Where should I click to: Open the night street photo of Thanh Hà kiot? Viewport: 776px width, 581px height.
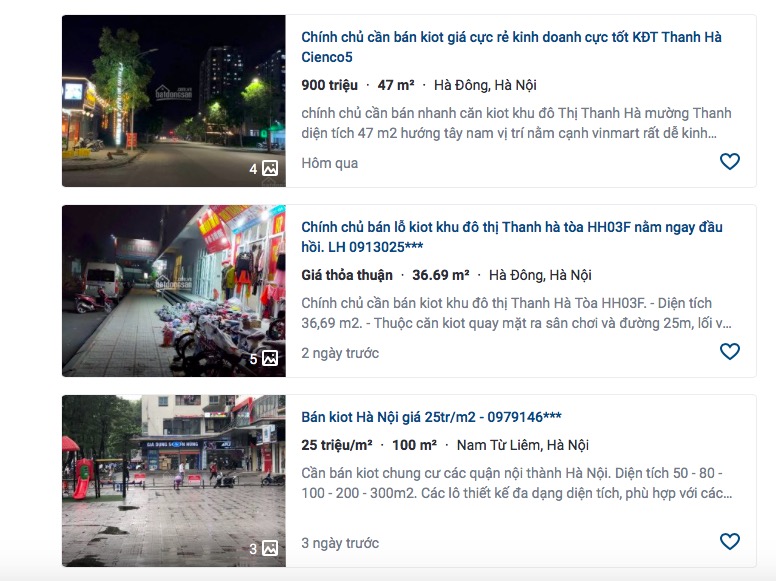pos(174,101)
